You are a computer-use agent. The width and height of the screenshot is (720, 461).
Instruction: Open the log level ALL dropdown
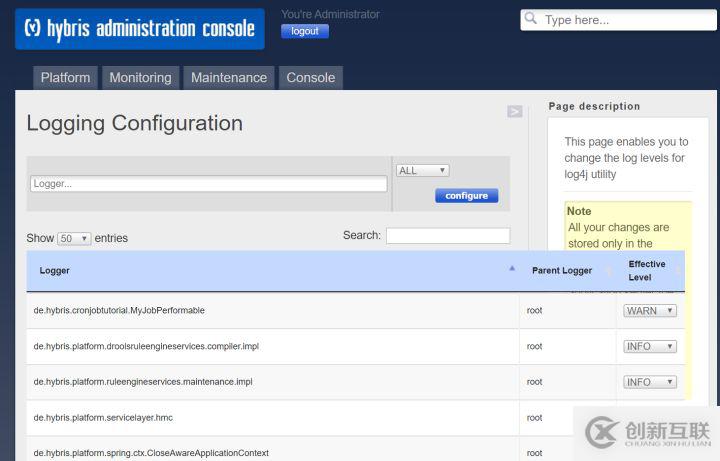pos(422,170)
